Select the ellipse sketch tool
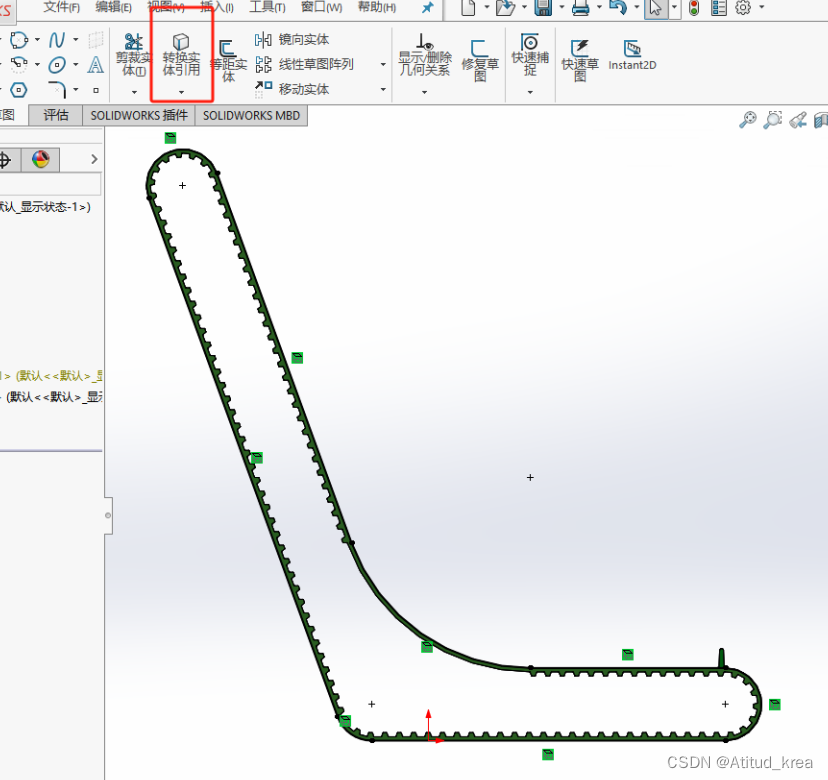This screenshot has height=780, width=828. (x=57, y=64)
